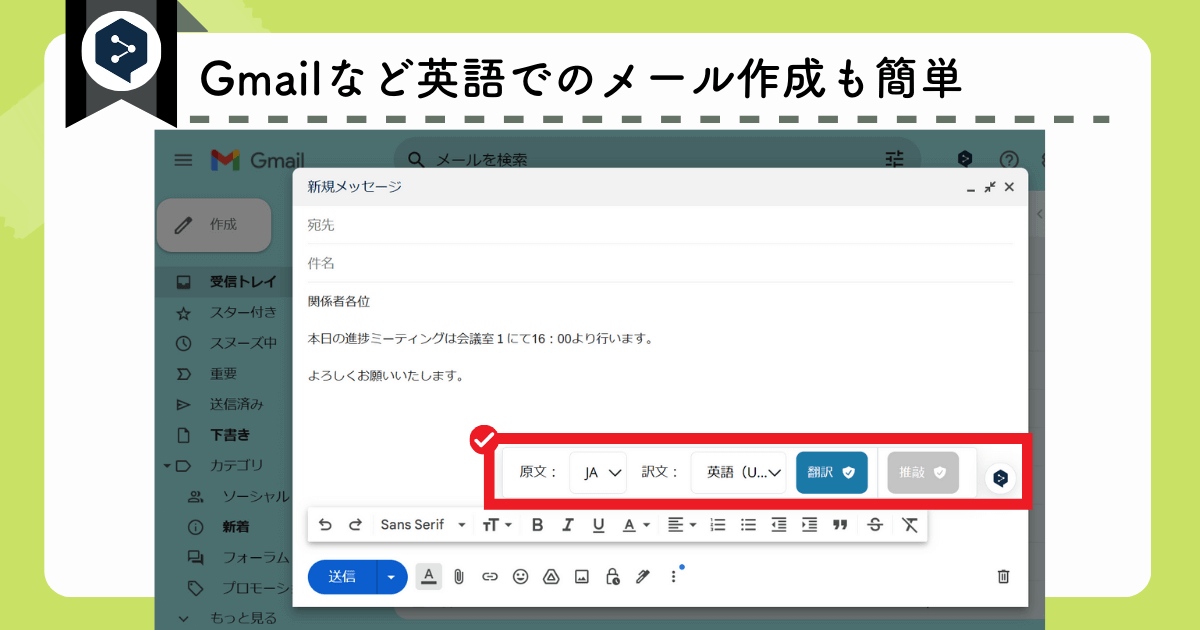Screen dimensions: 1200x630
Task: Click the 送信 send button
Action: (x=342, y=577)
